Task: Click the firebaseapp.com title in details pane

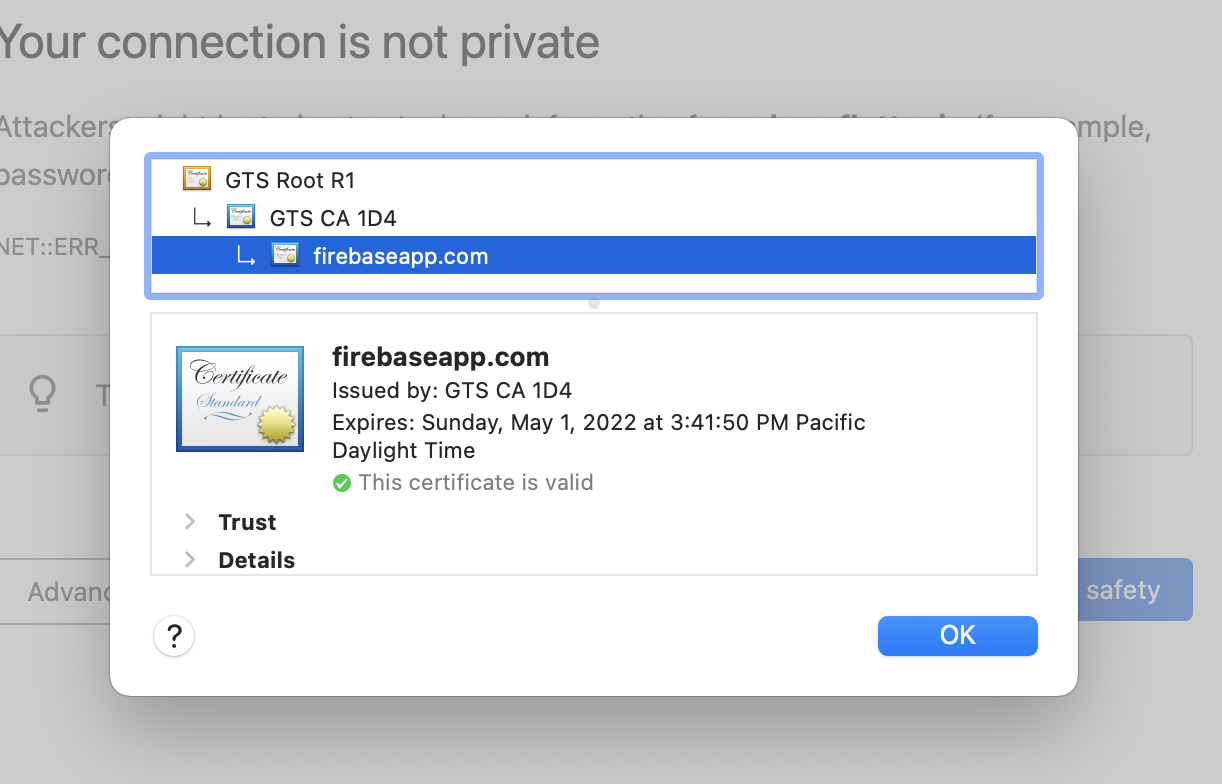Action: click(440, 357)
